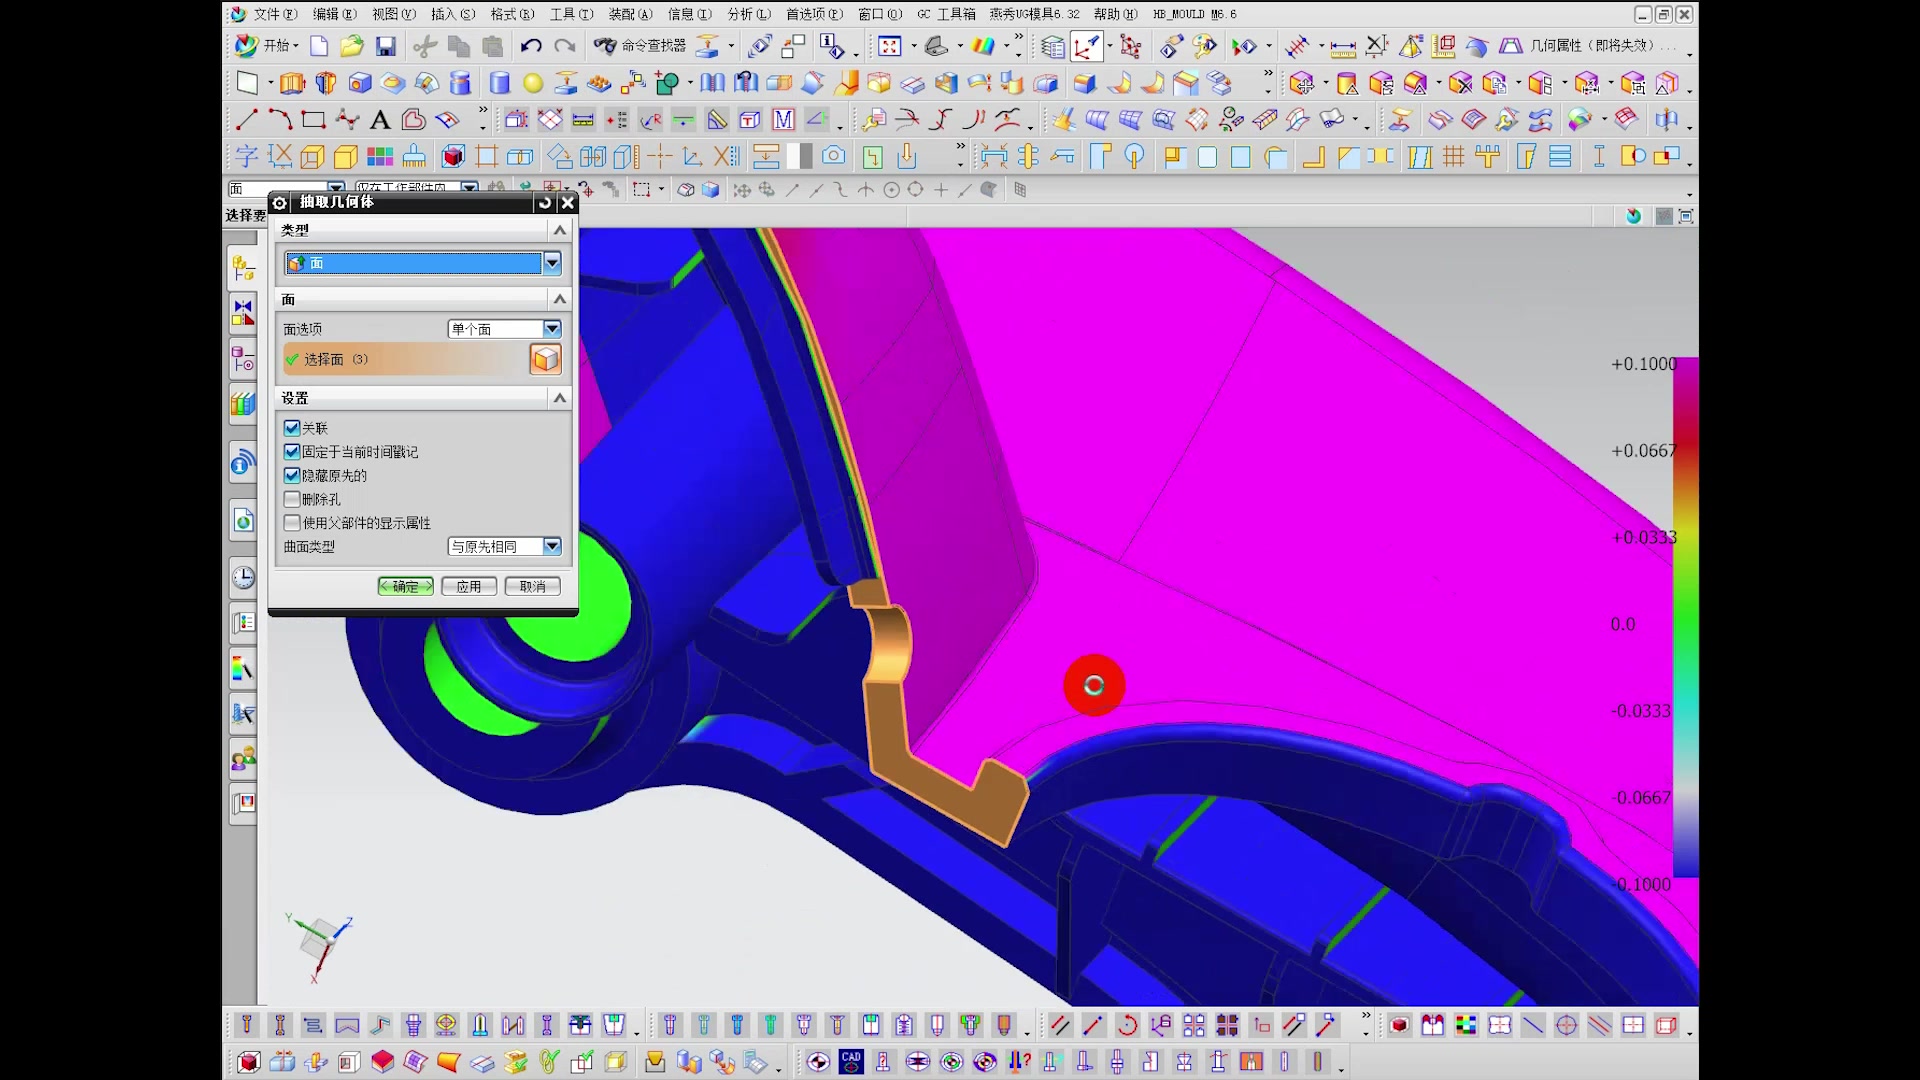The height and width of the screenshot is (1080, 1920).
Task: Open the 分析 menu
Action: [x=748, y=14]
